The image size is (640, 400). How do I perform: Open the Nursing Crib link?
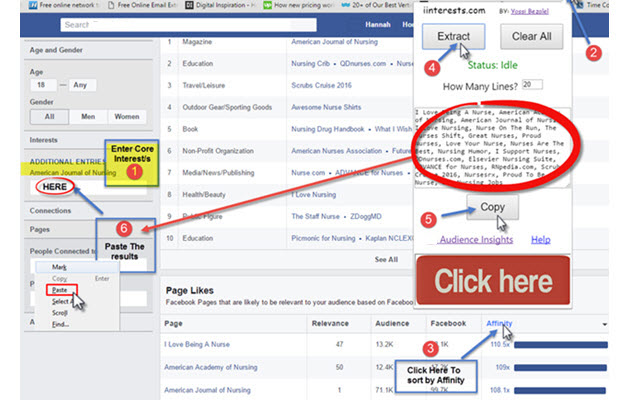click(310, 63)
